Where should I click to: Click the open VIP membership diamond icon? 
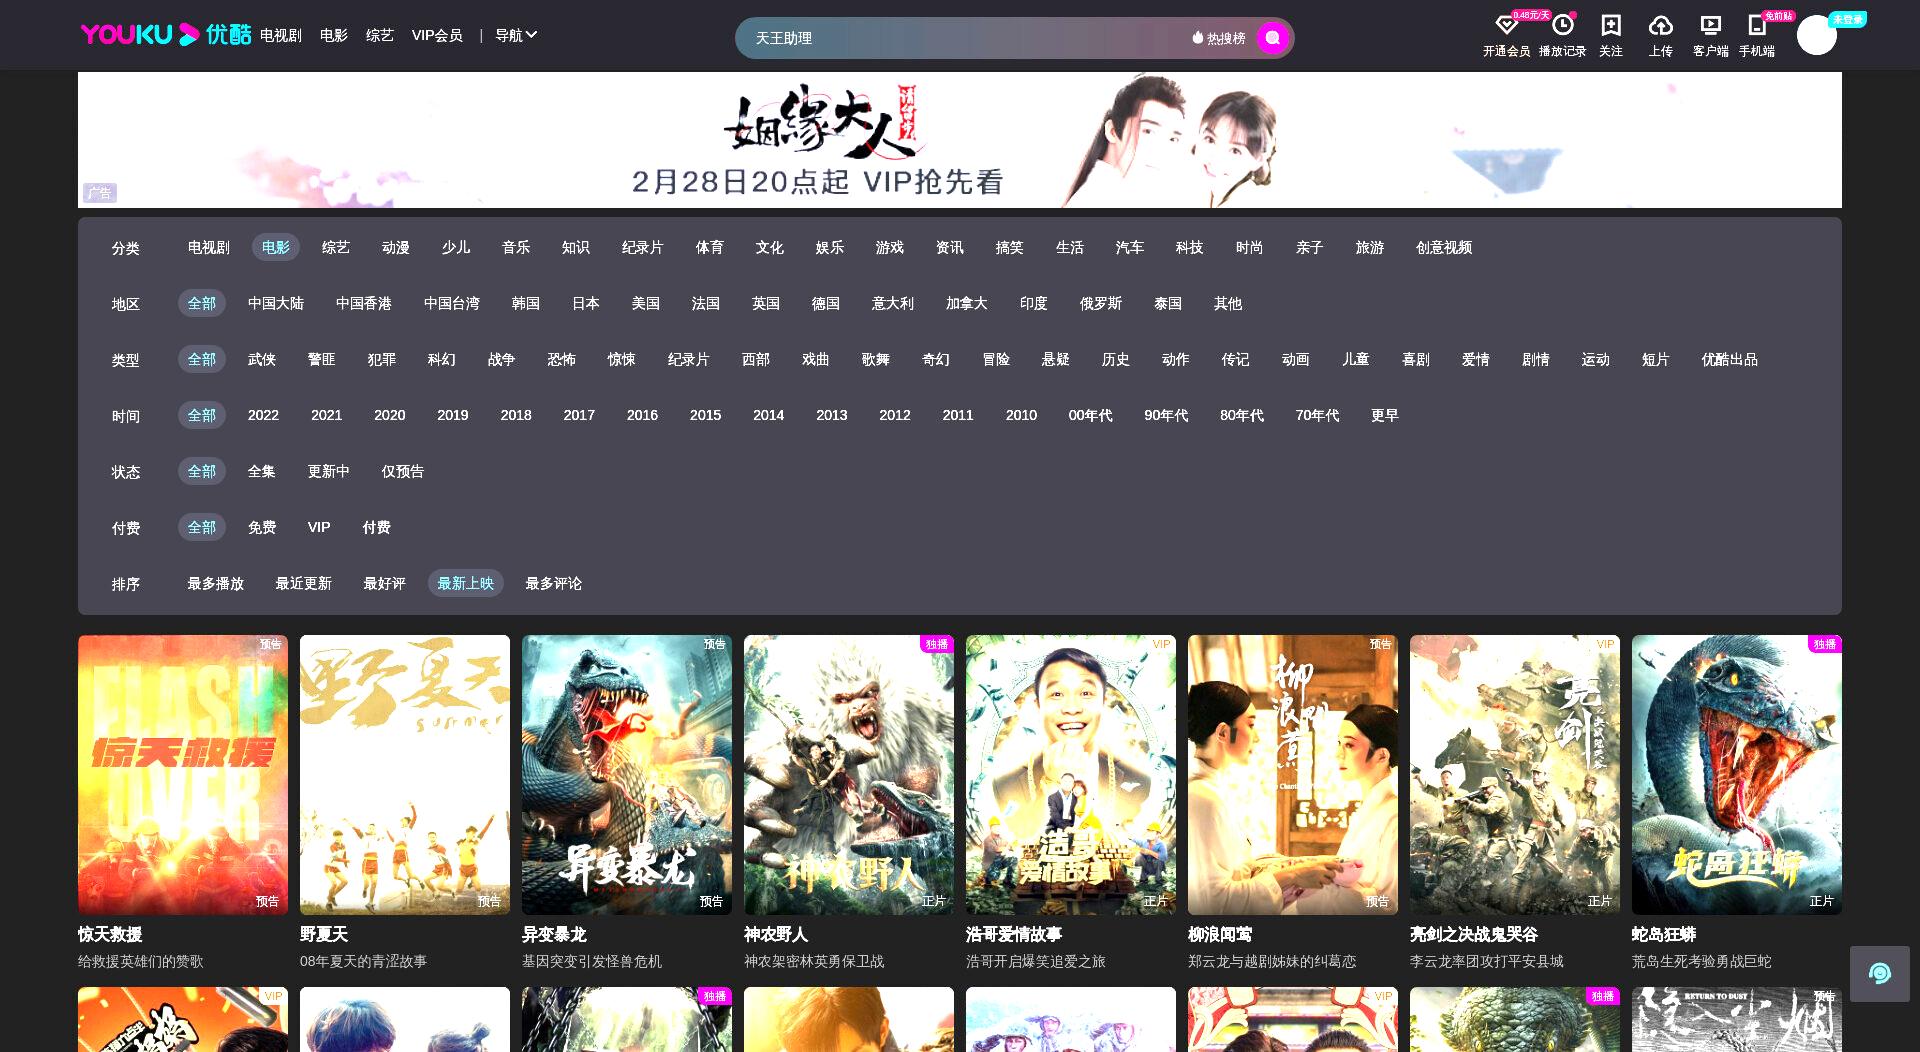click(x=1506, y=25)
